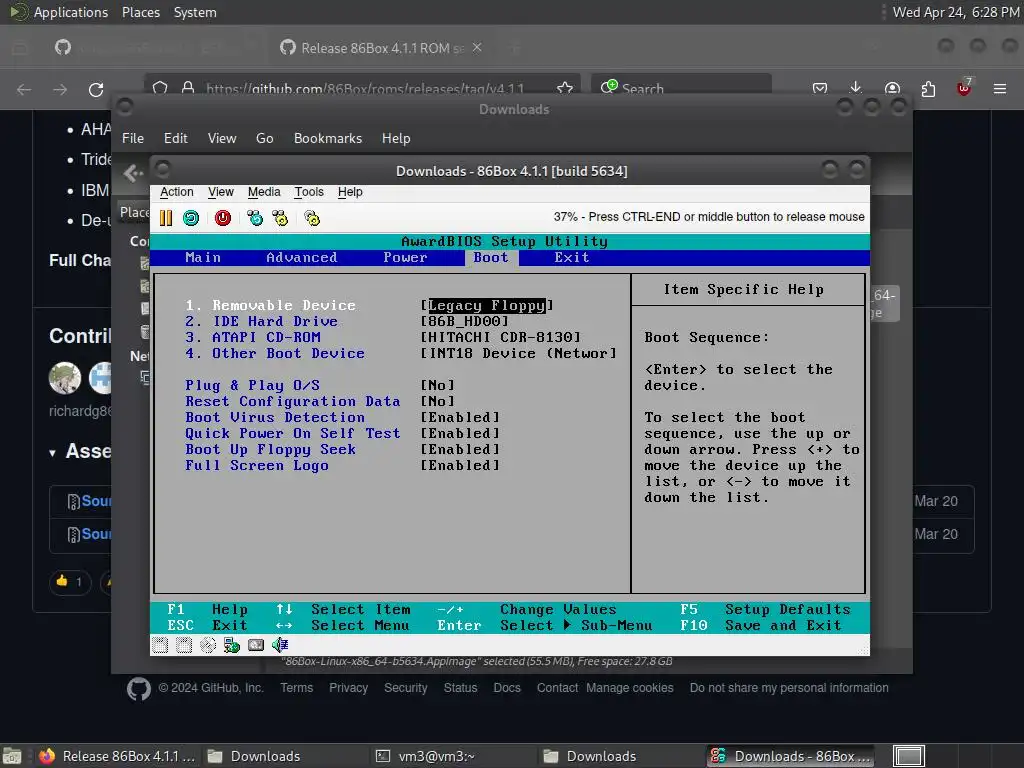
Task: Click the Plug & Play O/S value
Action: [438, 385]
